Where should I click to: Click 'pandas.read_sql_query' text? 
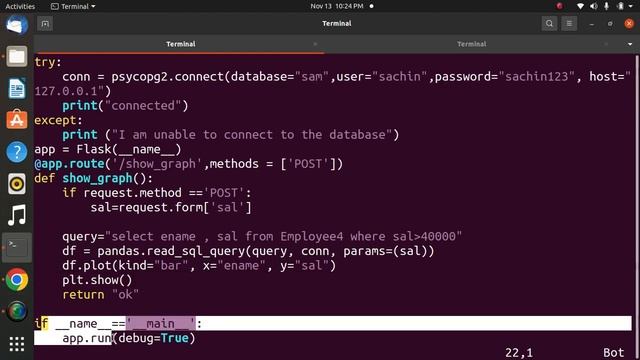172,251
